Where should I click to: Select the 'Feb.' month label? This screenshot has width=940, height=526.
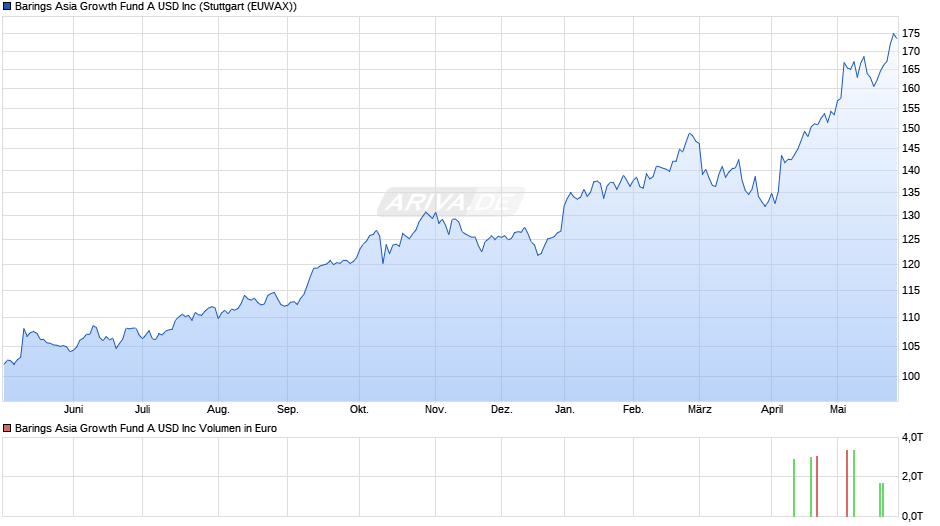click(633, 410)
